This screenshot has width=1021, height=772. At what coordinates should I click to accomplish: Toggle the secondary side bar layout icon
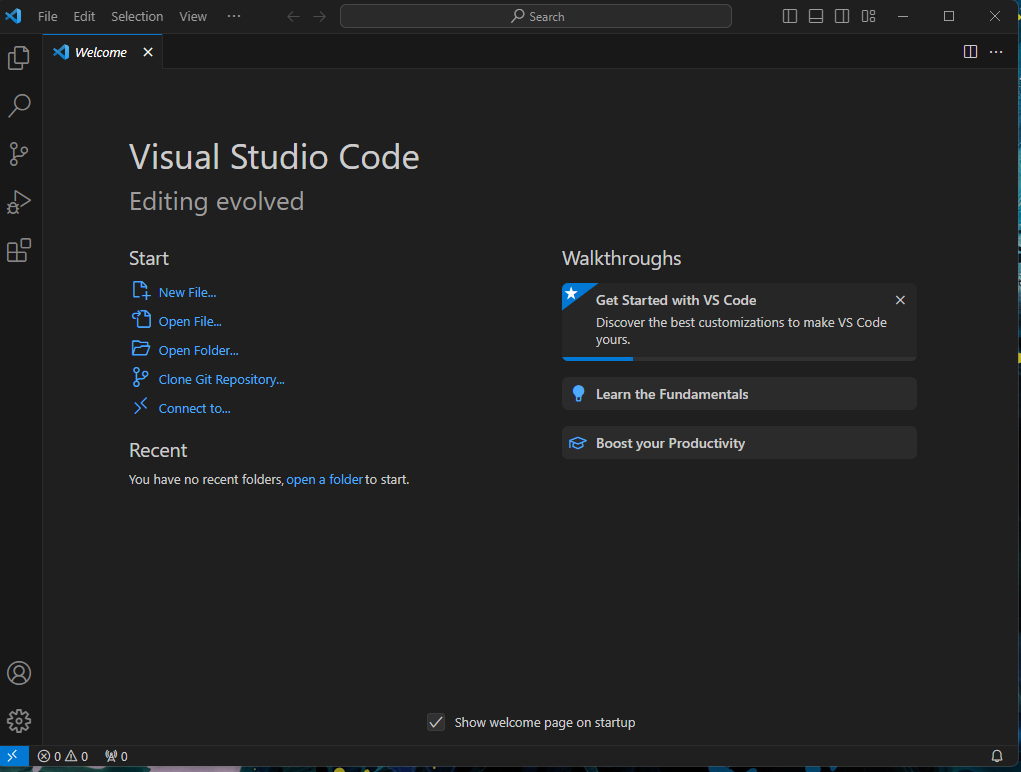pos(842,16)
